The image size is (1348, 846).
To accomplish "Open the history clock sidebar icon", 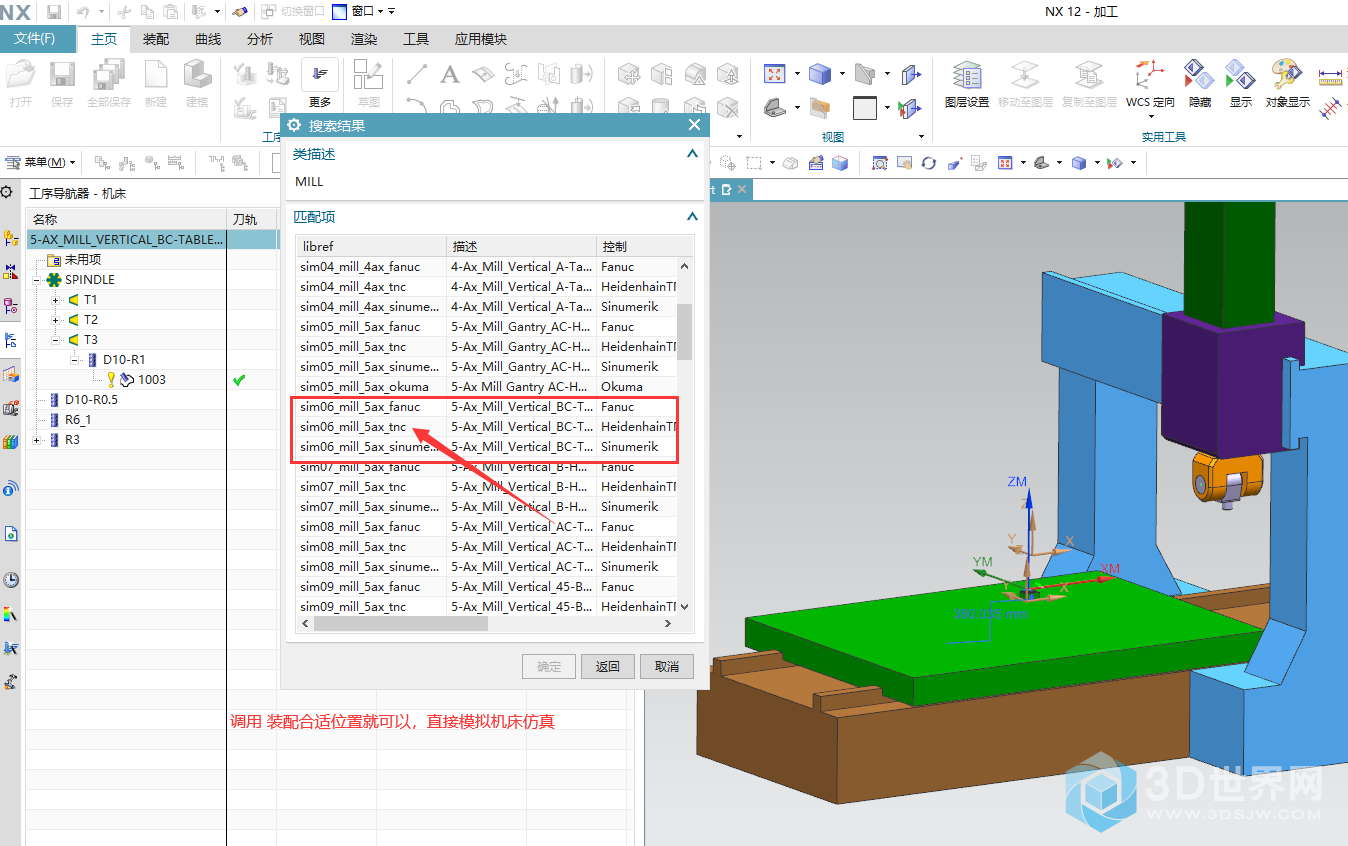I will click(11, 580).
